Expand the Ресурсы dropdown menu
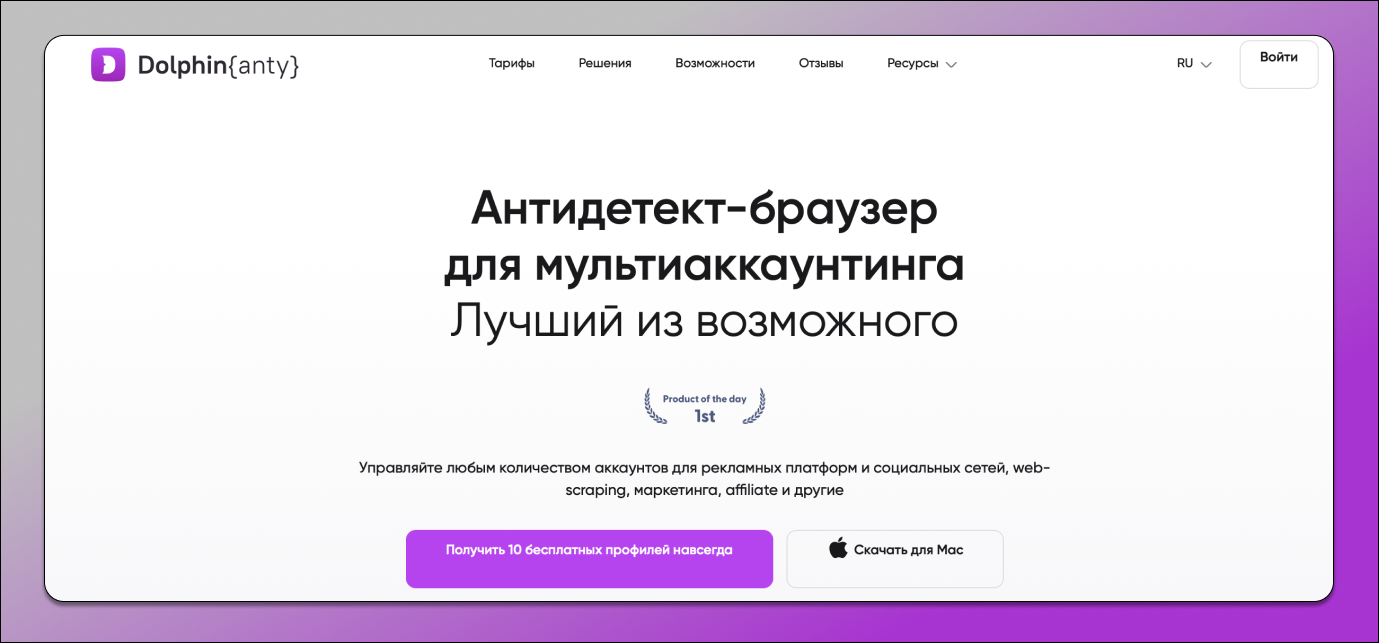 pos(922,63)
